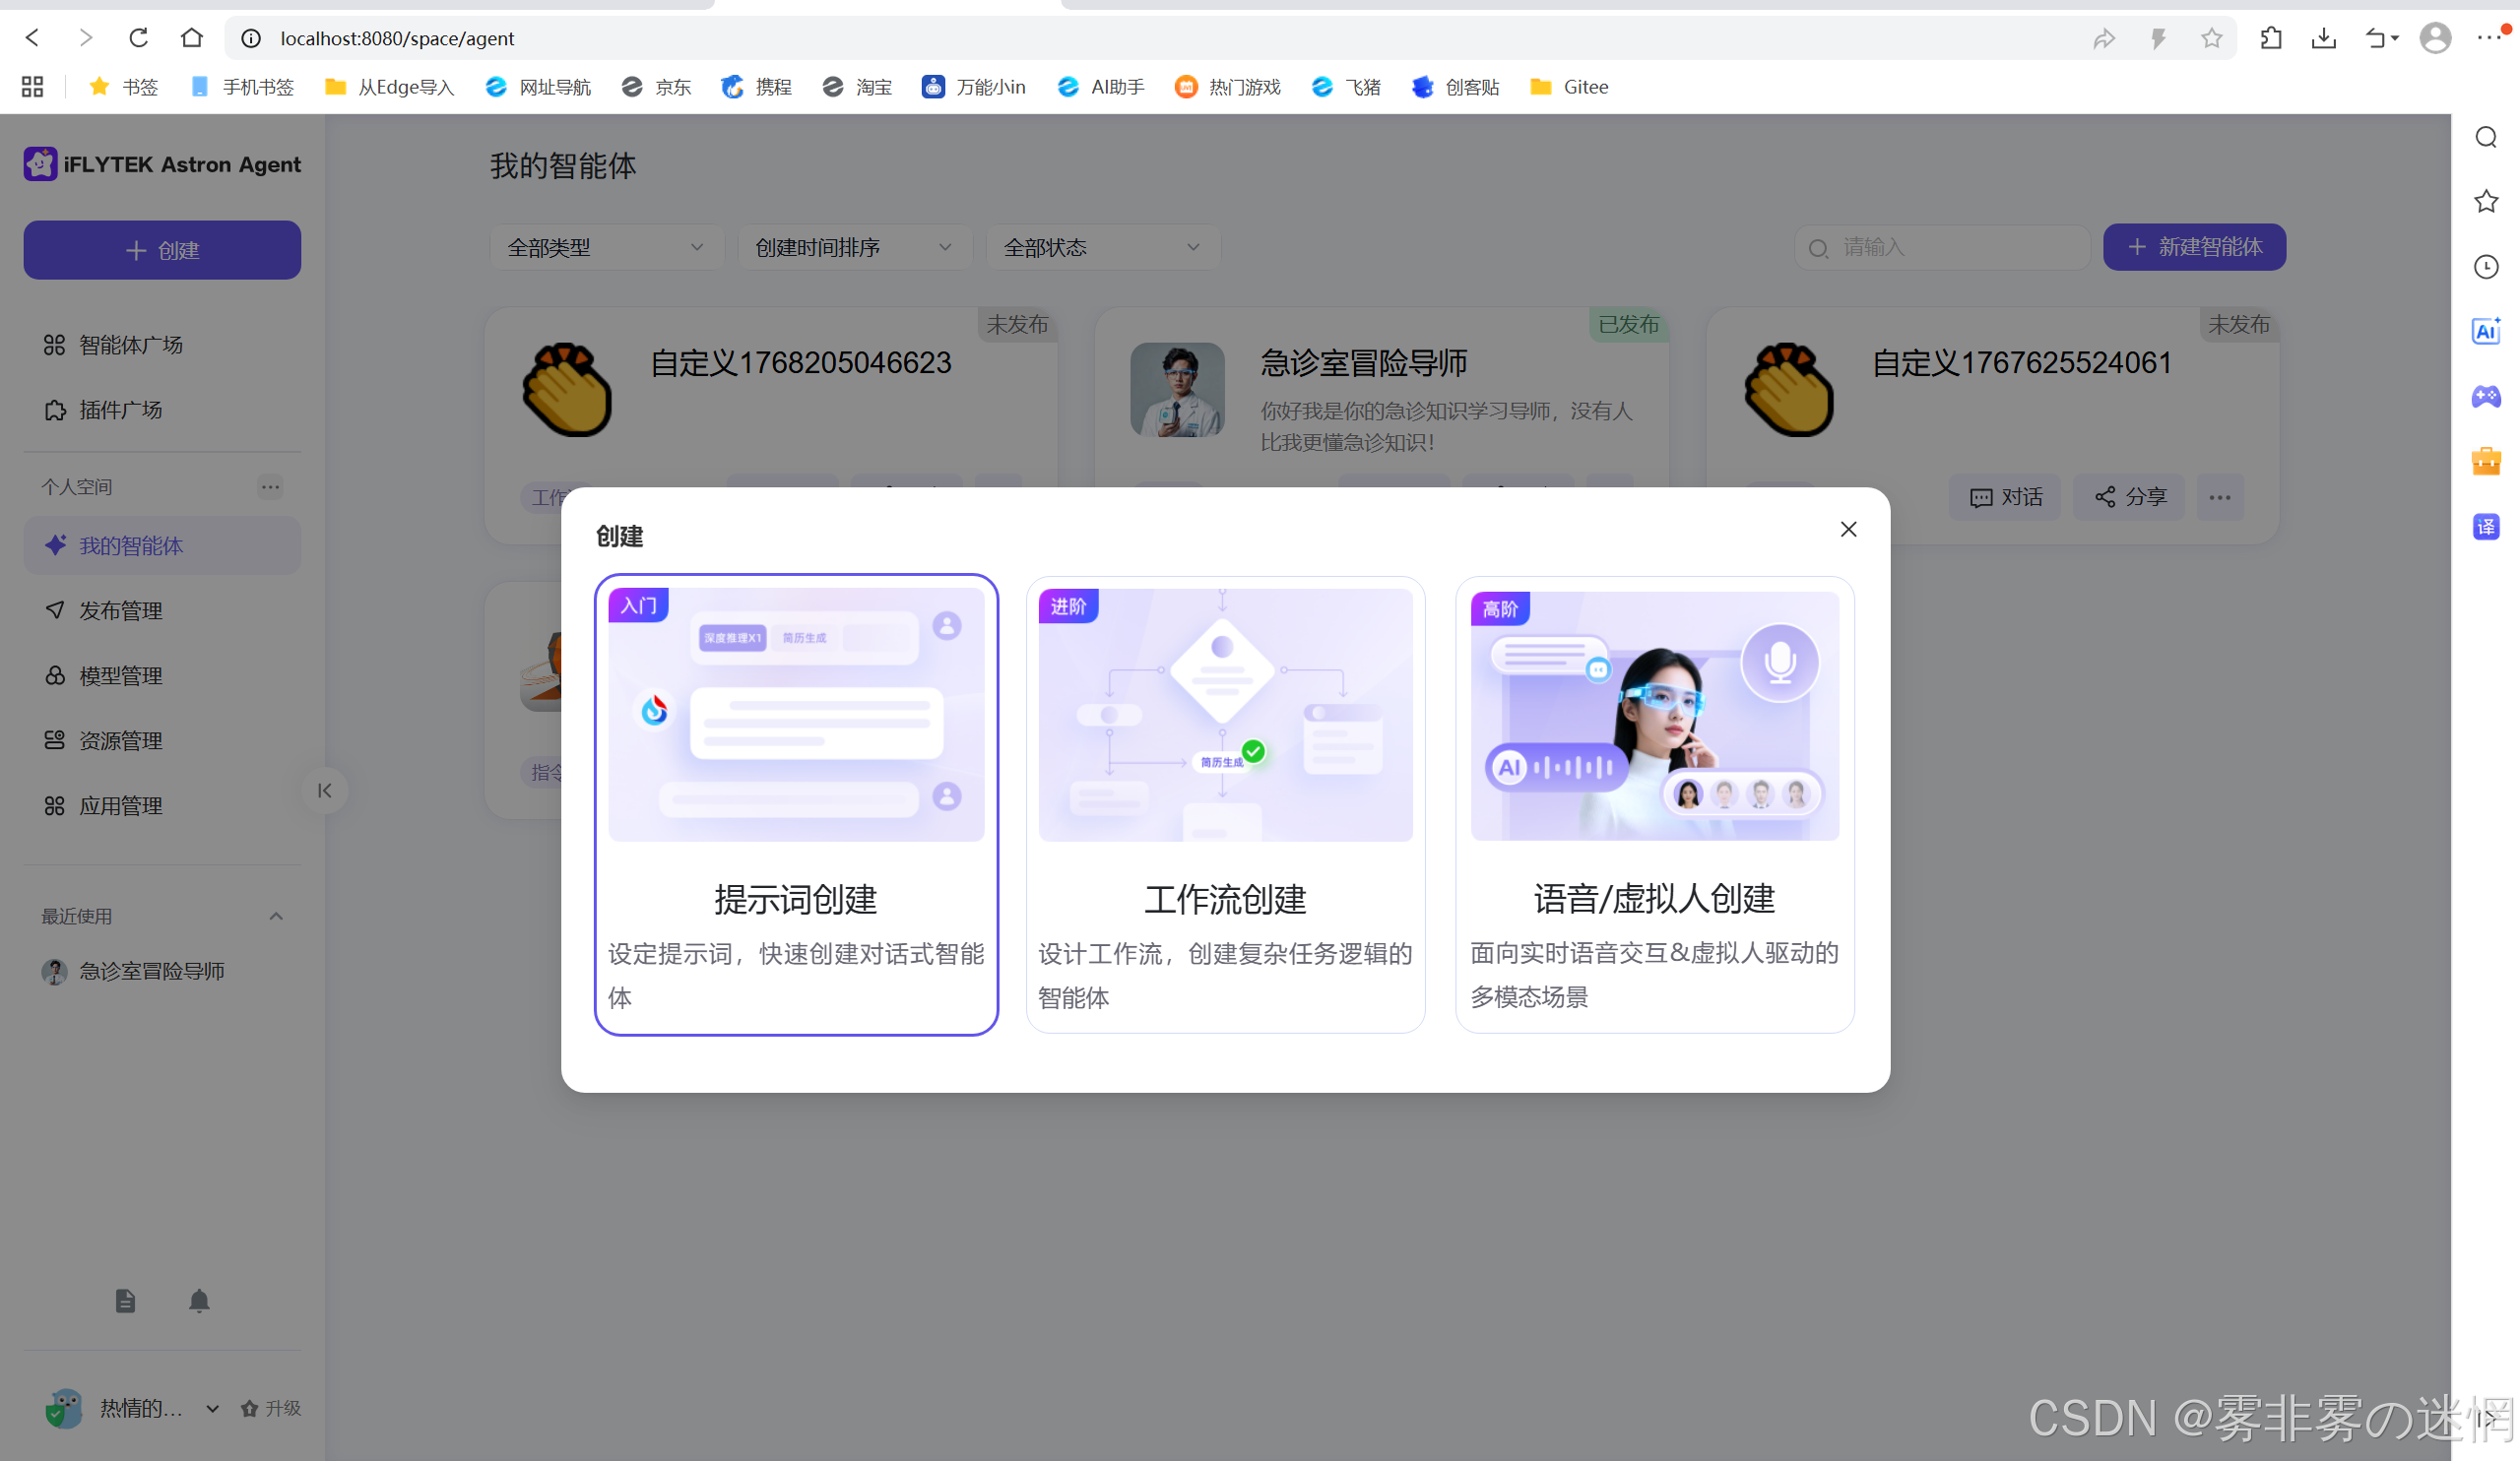Viewport: 2520px width, 1461px height.
Task: Click the browser home icon
Action: point(191,38)
